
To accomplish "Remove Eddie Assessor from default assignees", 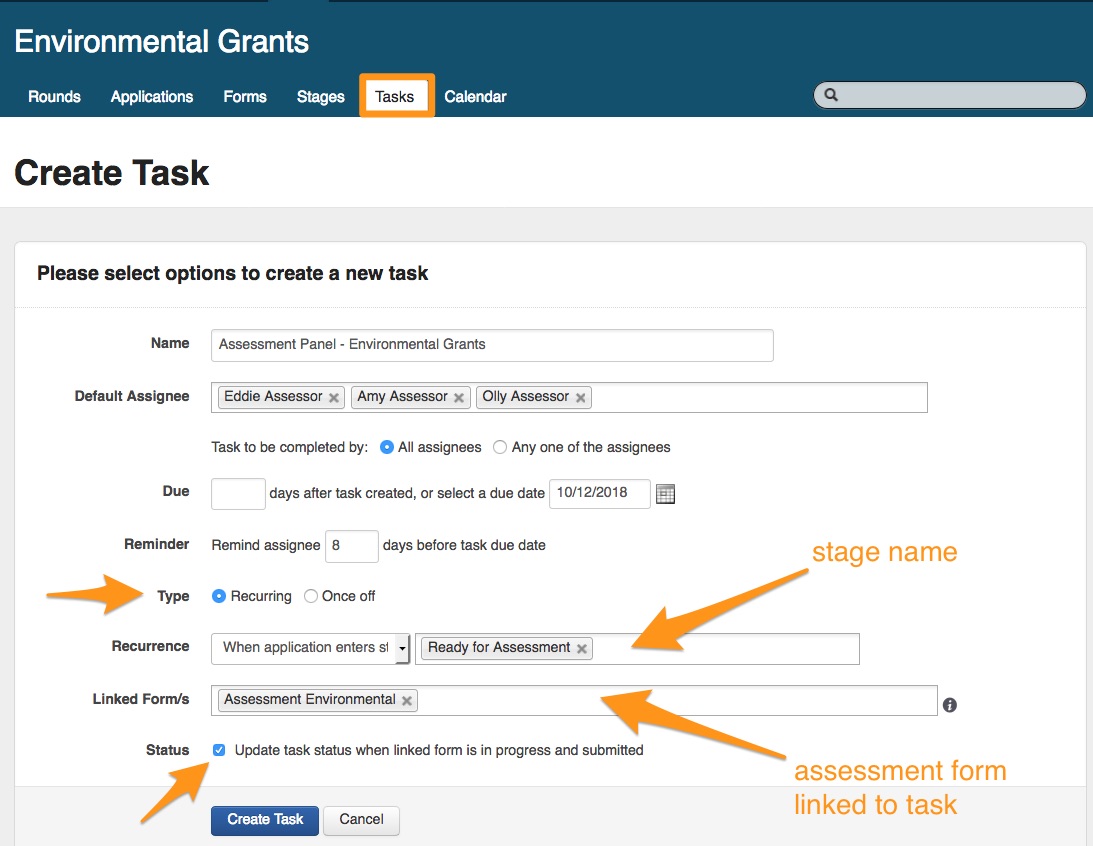I will 334,398.
